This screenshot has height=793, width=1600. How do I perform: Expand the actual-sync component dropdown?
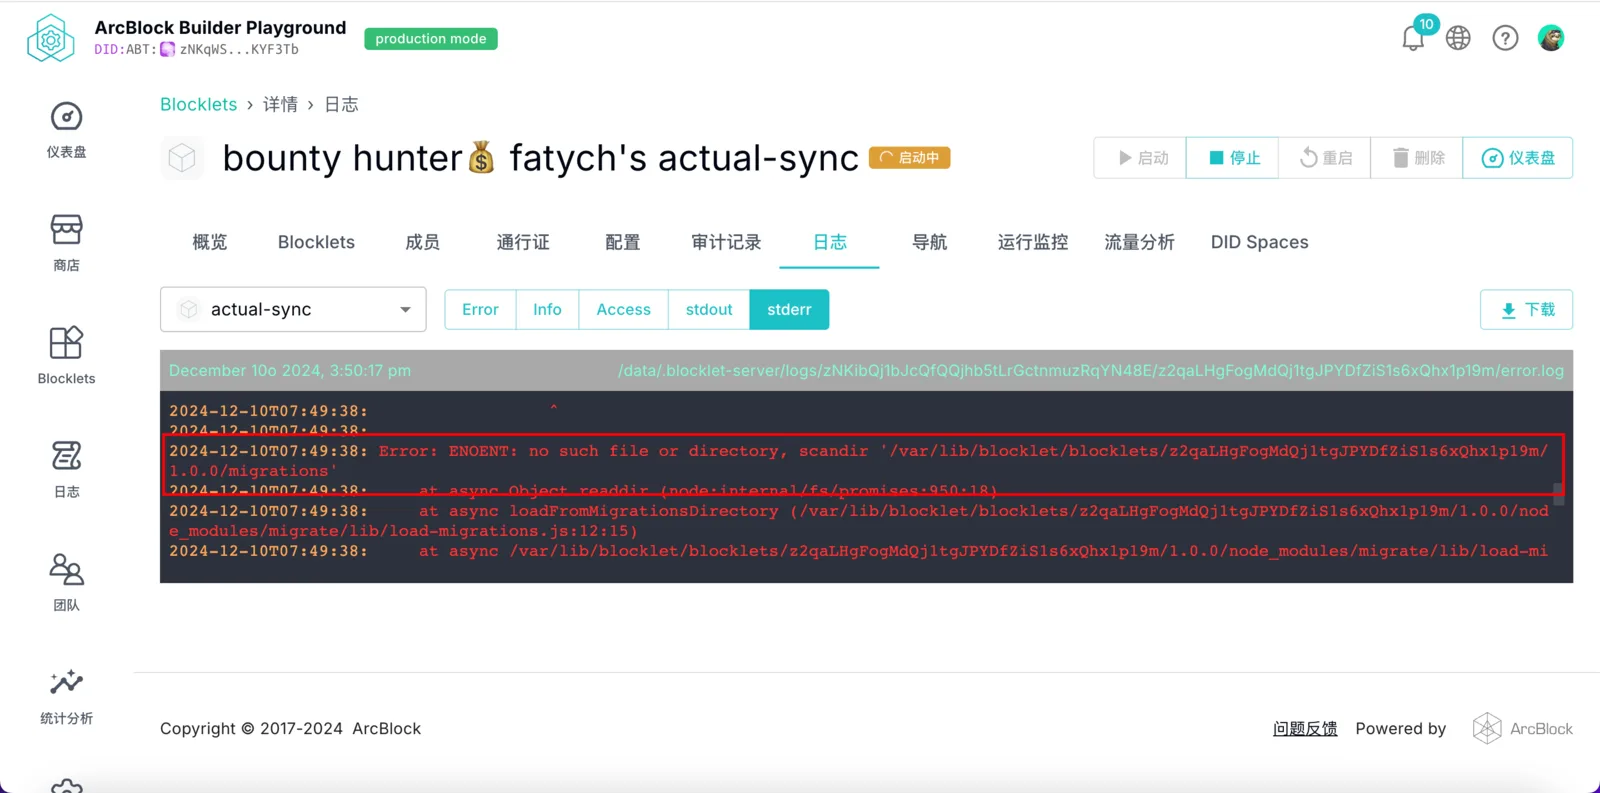pos(293,310)
